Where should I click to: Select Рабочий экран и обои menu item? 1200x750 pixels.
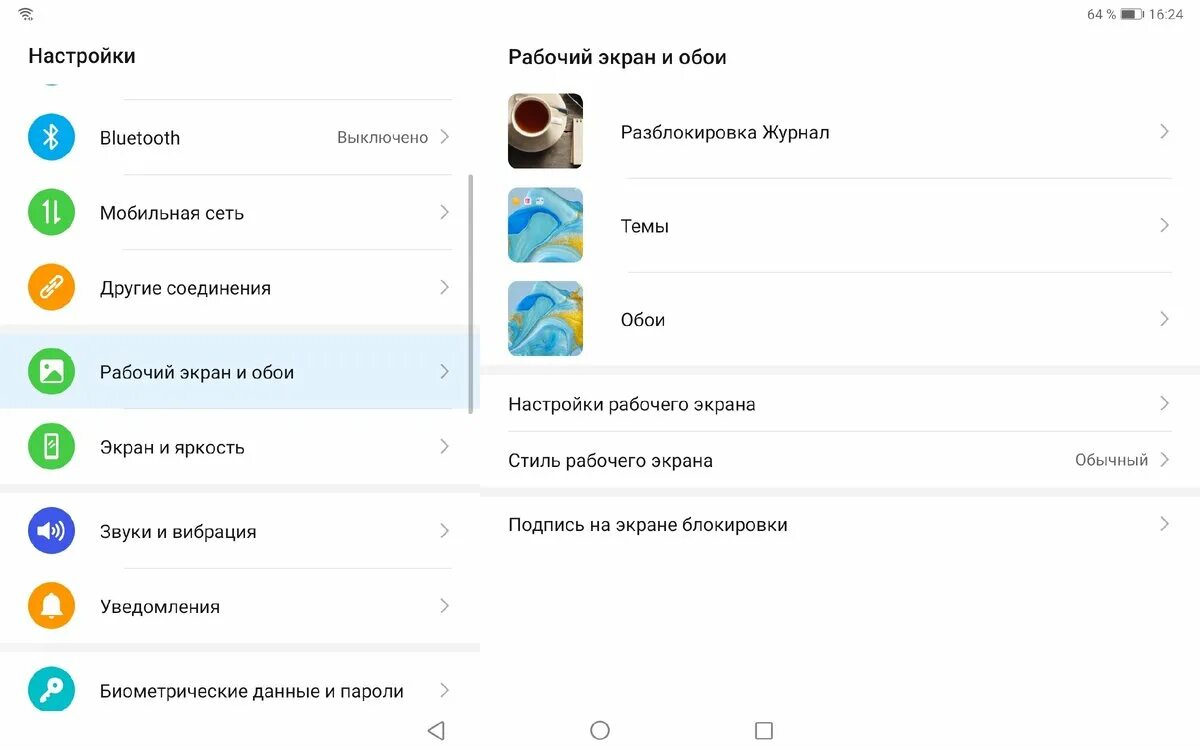point(240,372)
